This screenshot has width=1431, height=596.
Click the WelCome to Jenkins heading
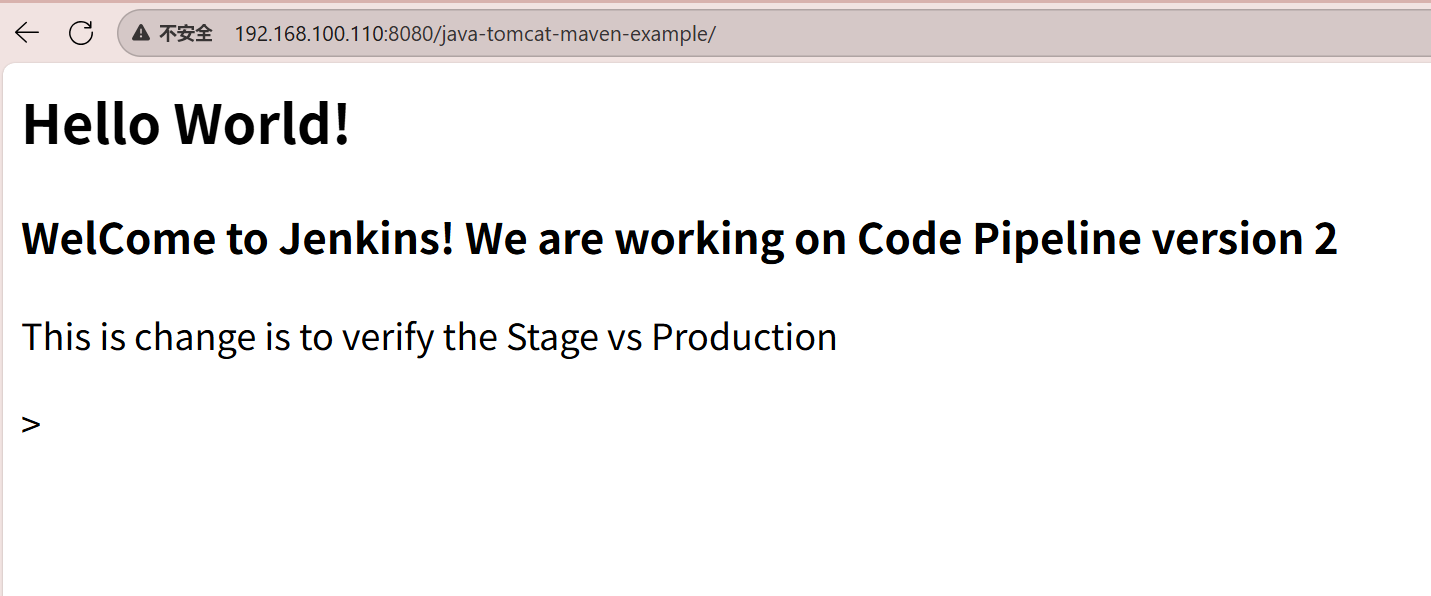680,239
